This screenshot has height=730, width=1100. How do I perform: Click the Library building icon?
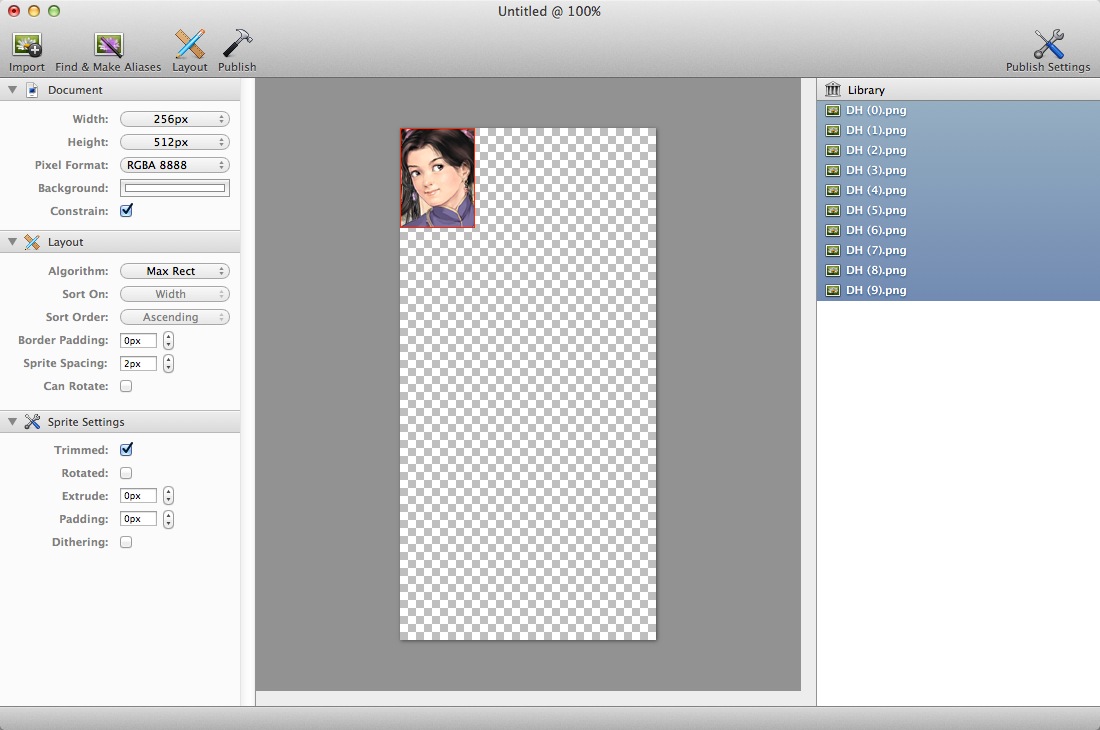pos(833,90)
